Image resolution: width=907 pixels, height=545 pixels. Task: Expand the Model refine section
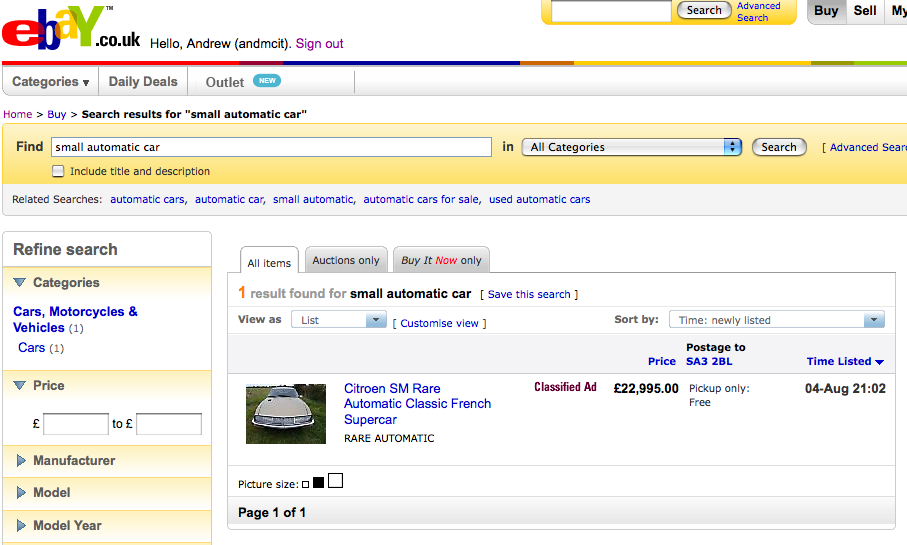pos(21,492)
